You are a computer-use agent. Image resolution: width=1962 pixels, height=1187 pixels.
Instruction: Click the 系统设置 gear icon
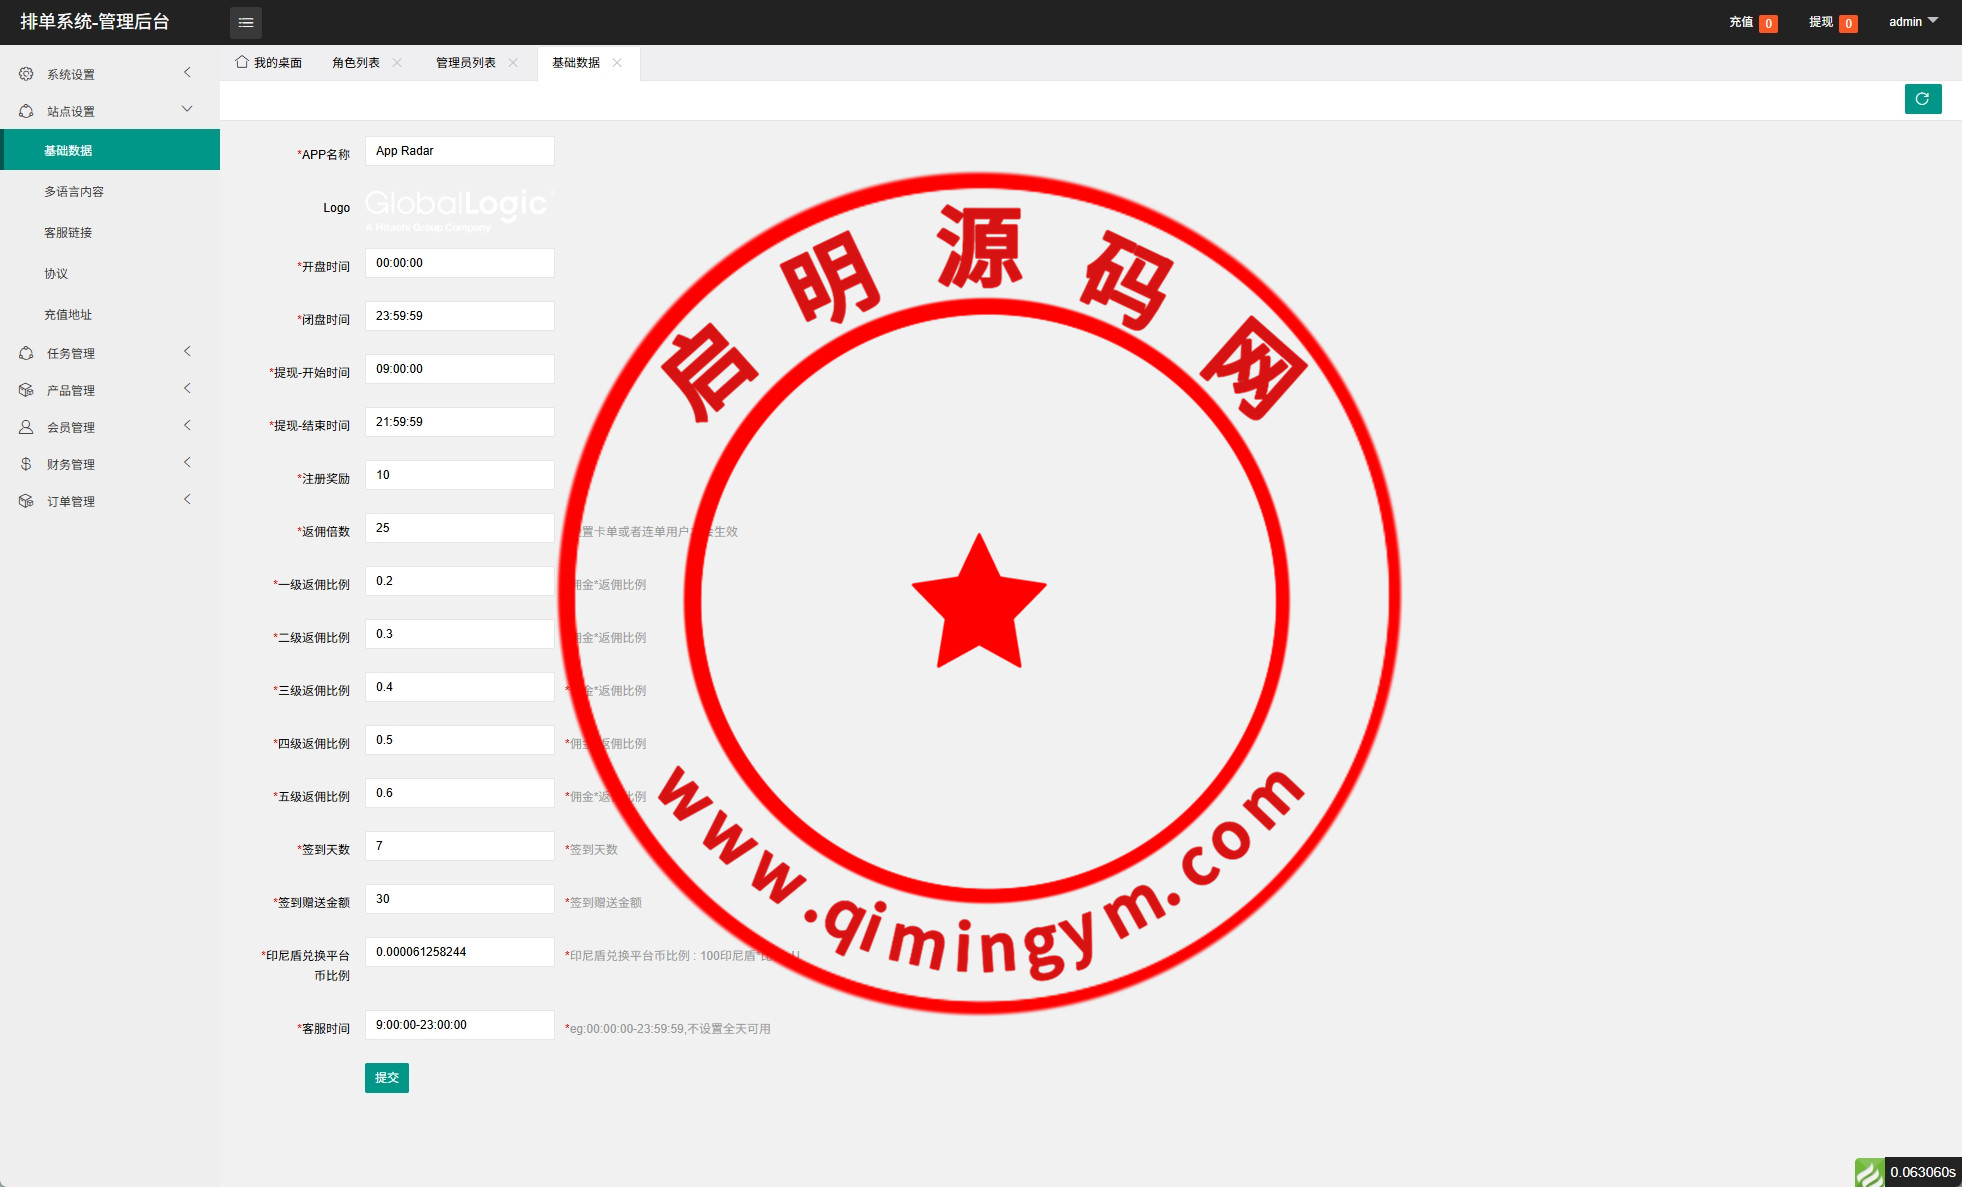(26, 74)
